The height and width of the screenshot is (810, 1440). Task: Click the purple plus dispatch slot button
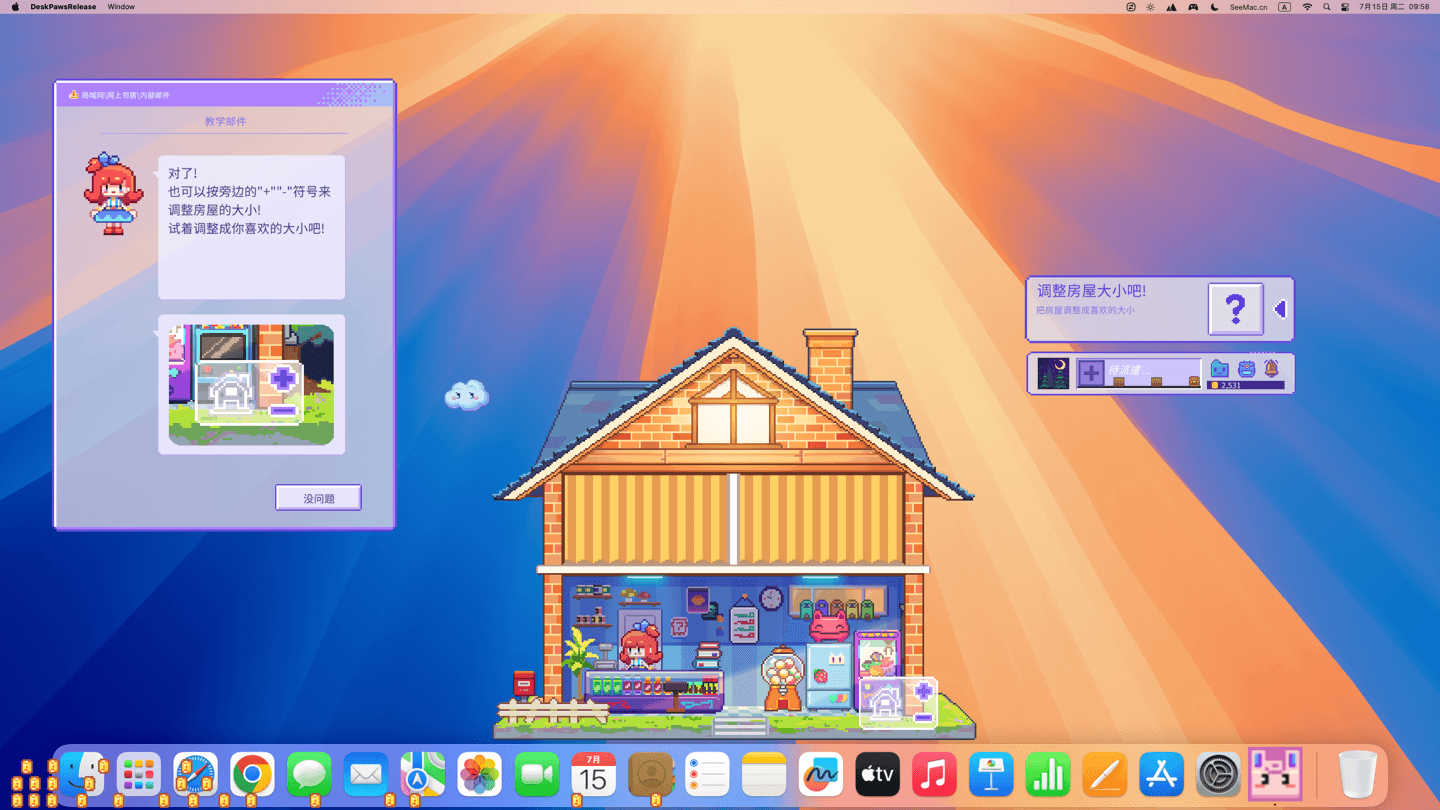point(1091,373)
